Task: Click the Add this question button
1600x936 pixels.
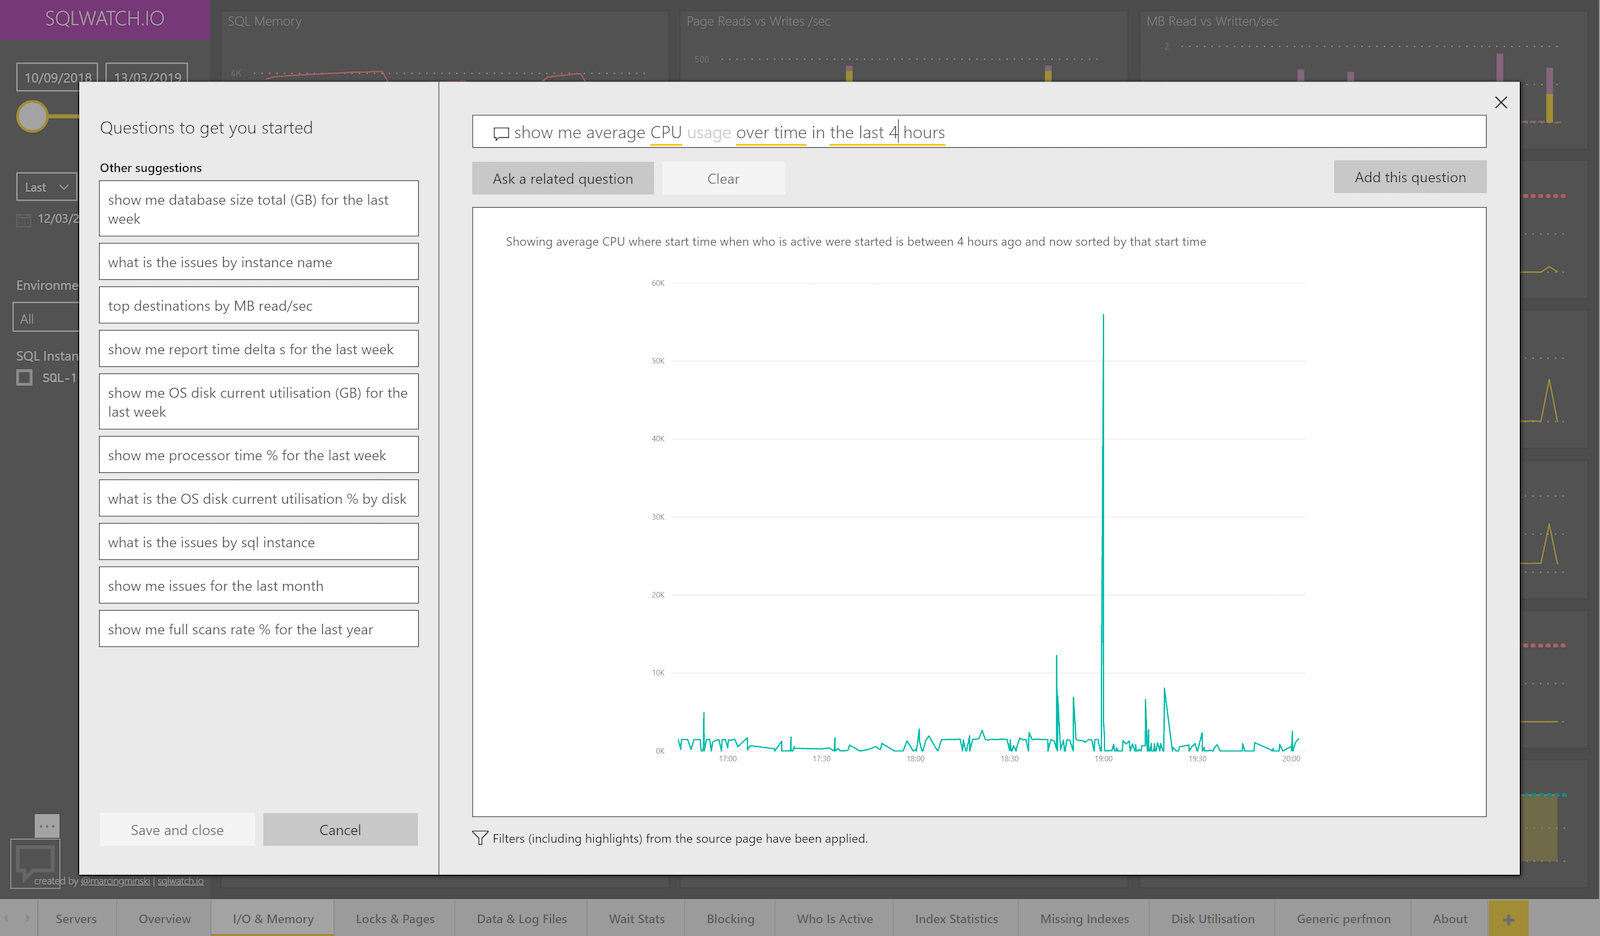Action: [x=1410, y=177]
